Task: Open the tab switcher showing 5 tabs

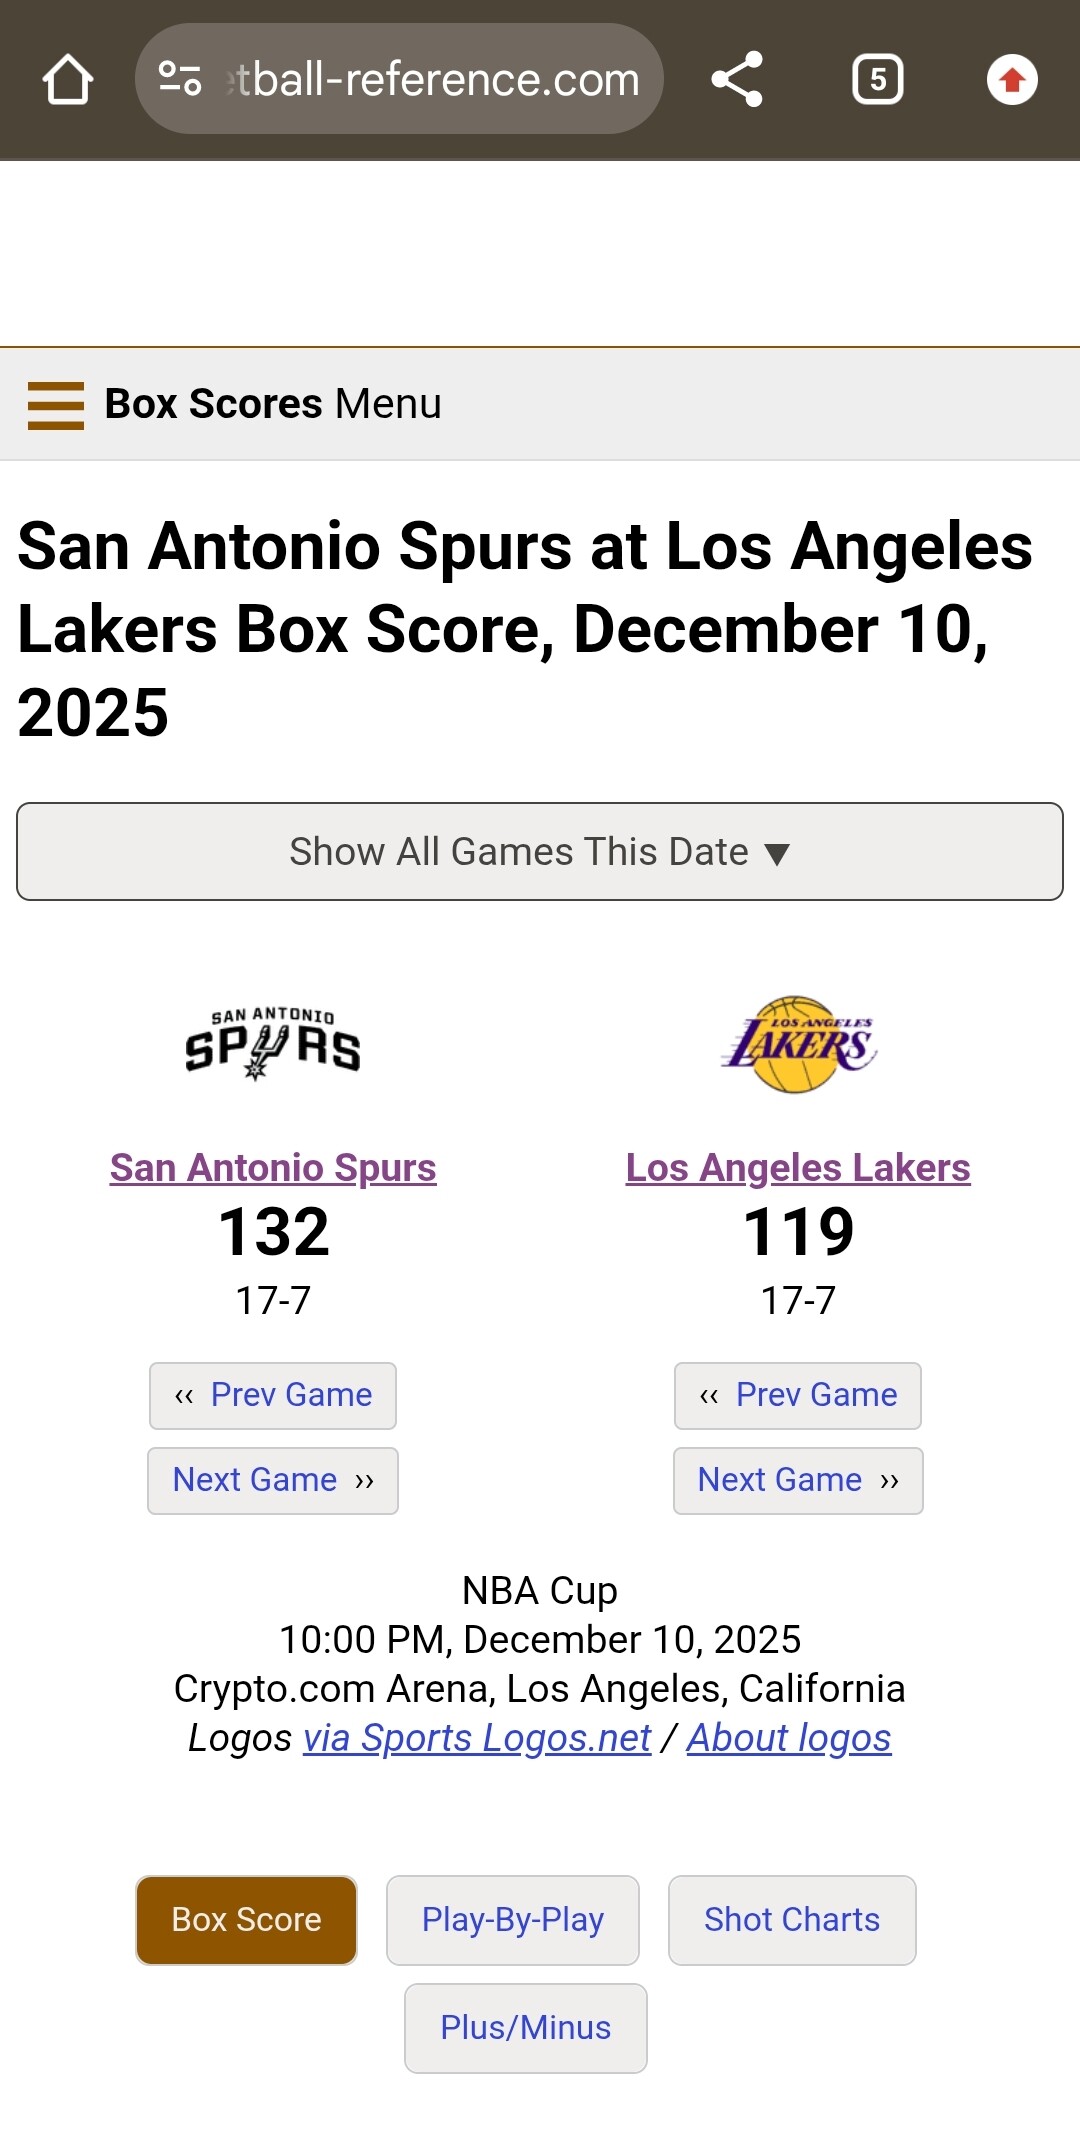Action: coord(877,80)
